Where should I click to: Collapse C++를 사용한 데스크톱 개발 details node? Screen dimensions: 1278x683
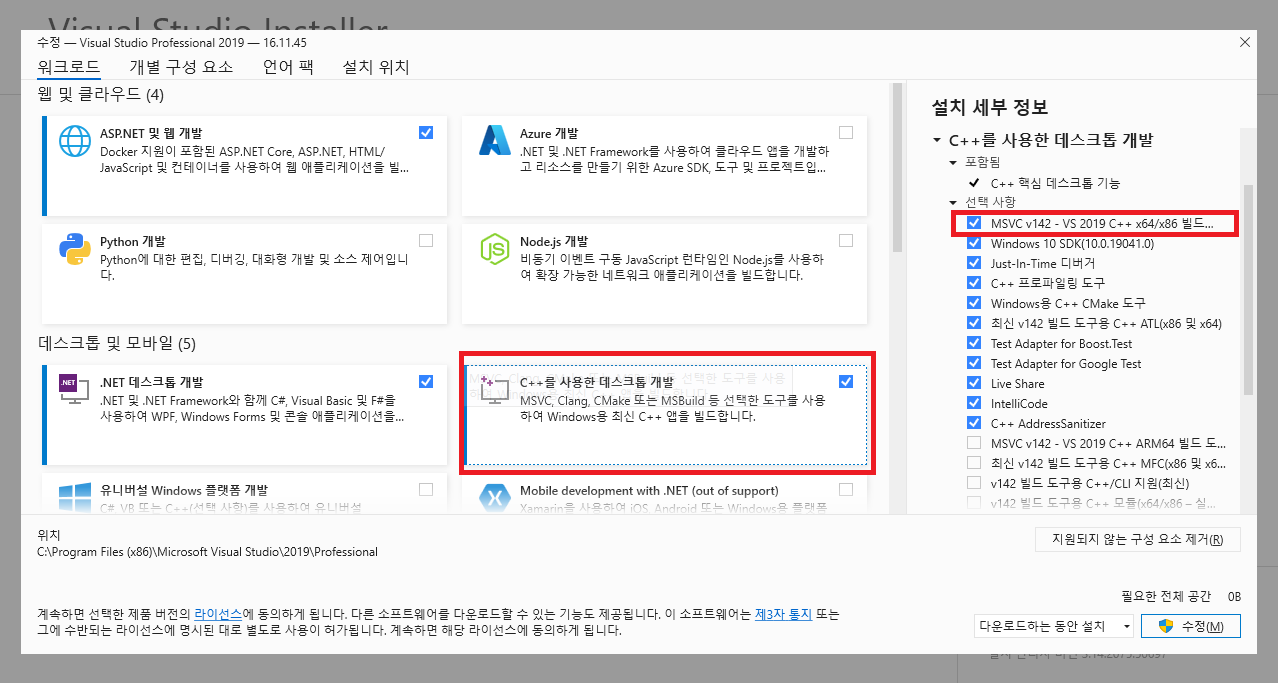[937, 141]
